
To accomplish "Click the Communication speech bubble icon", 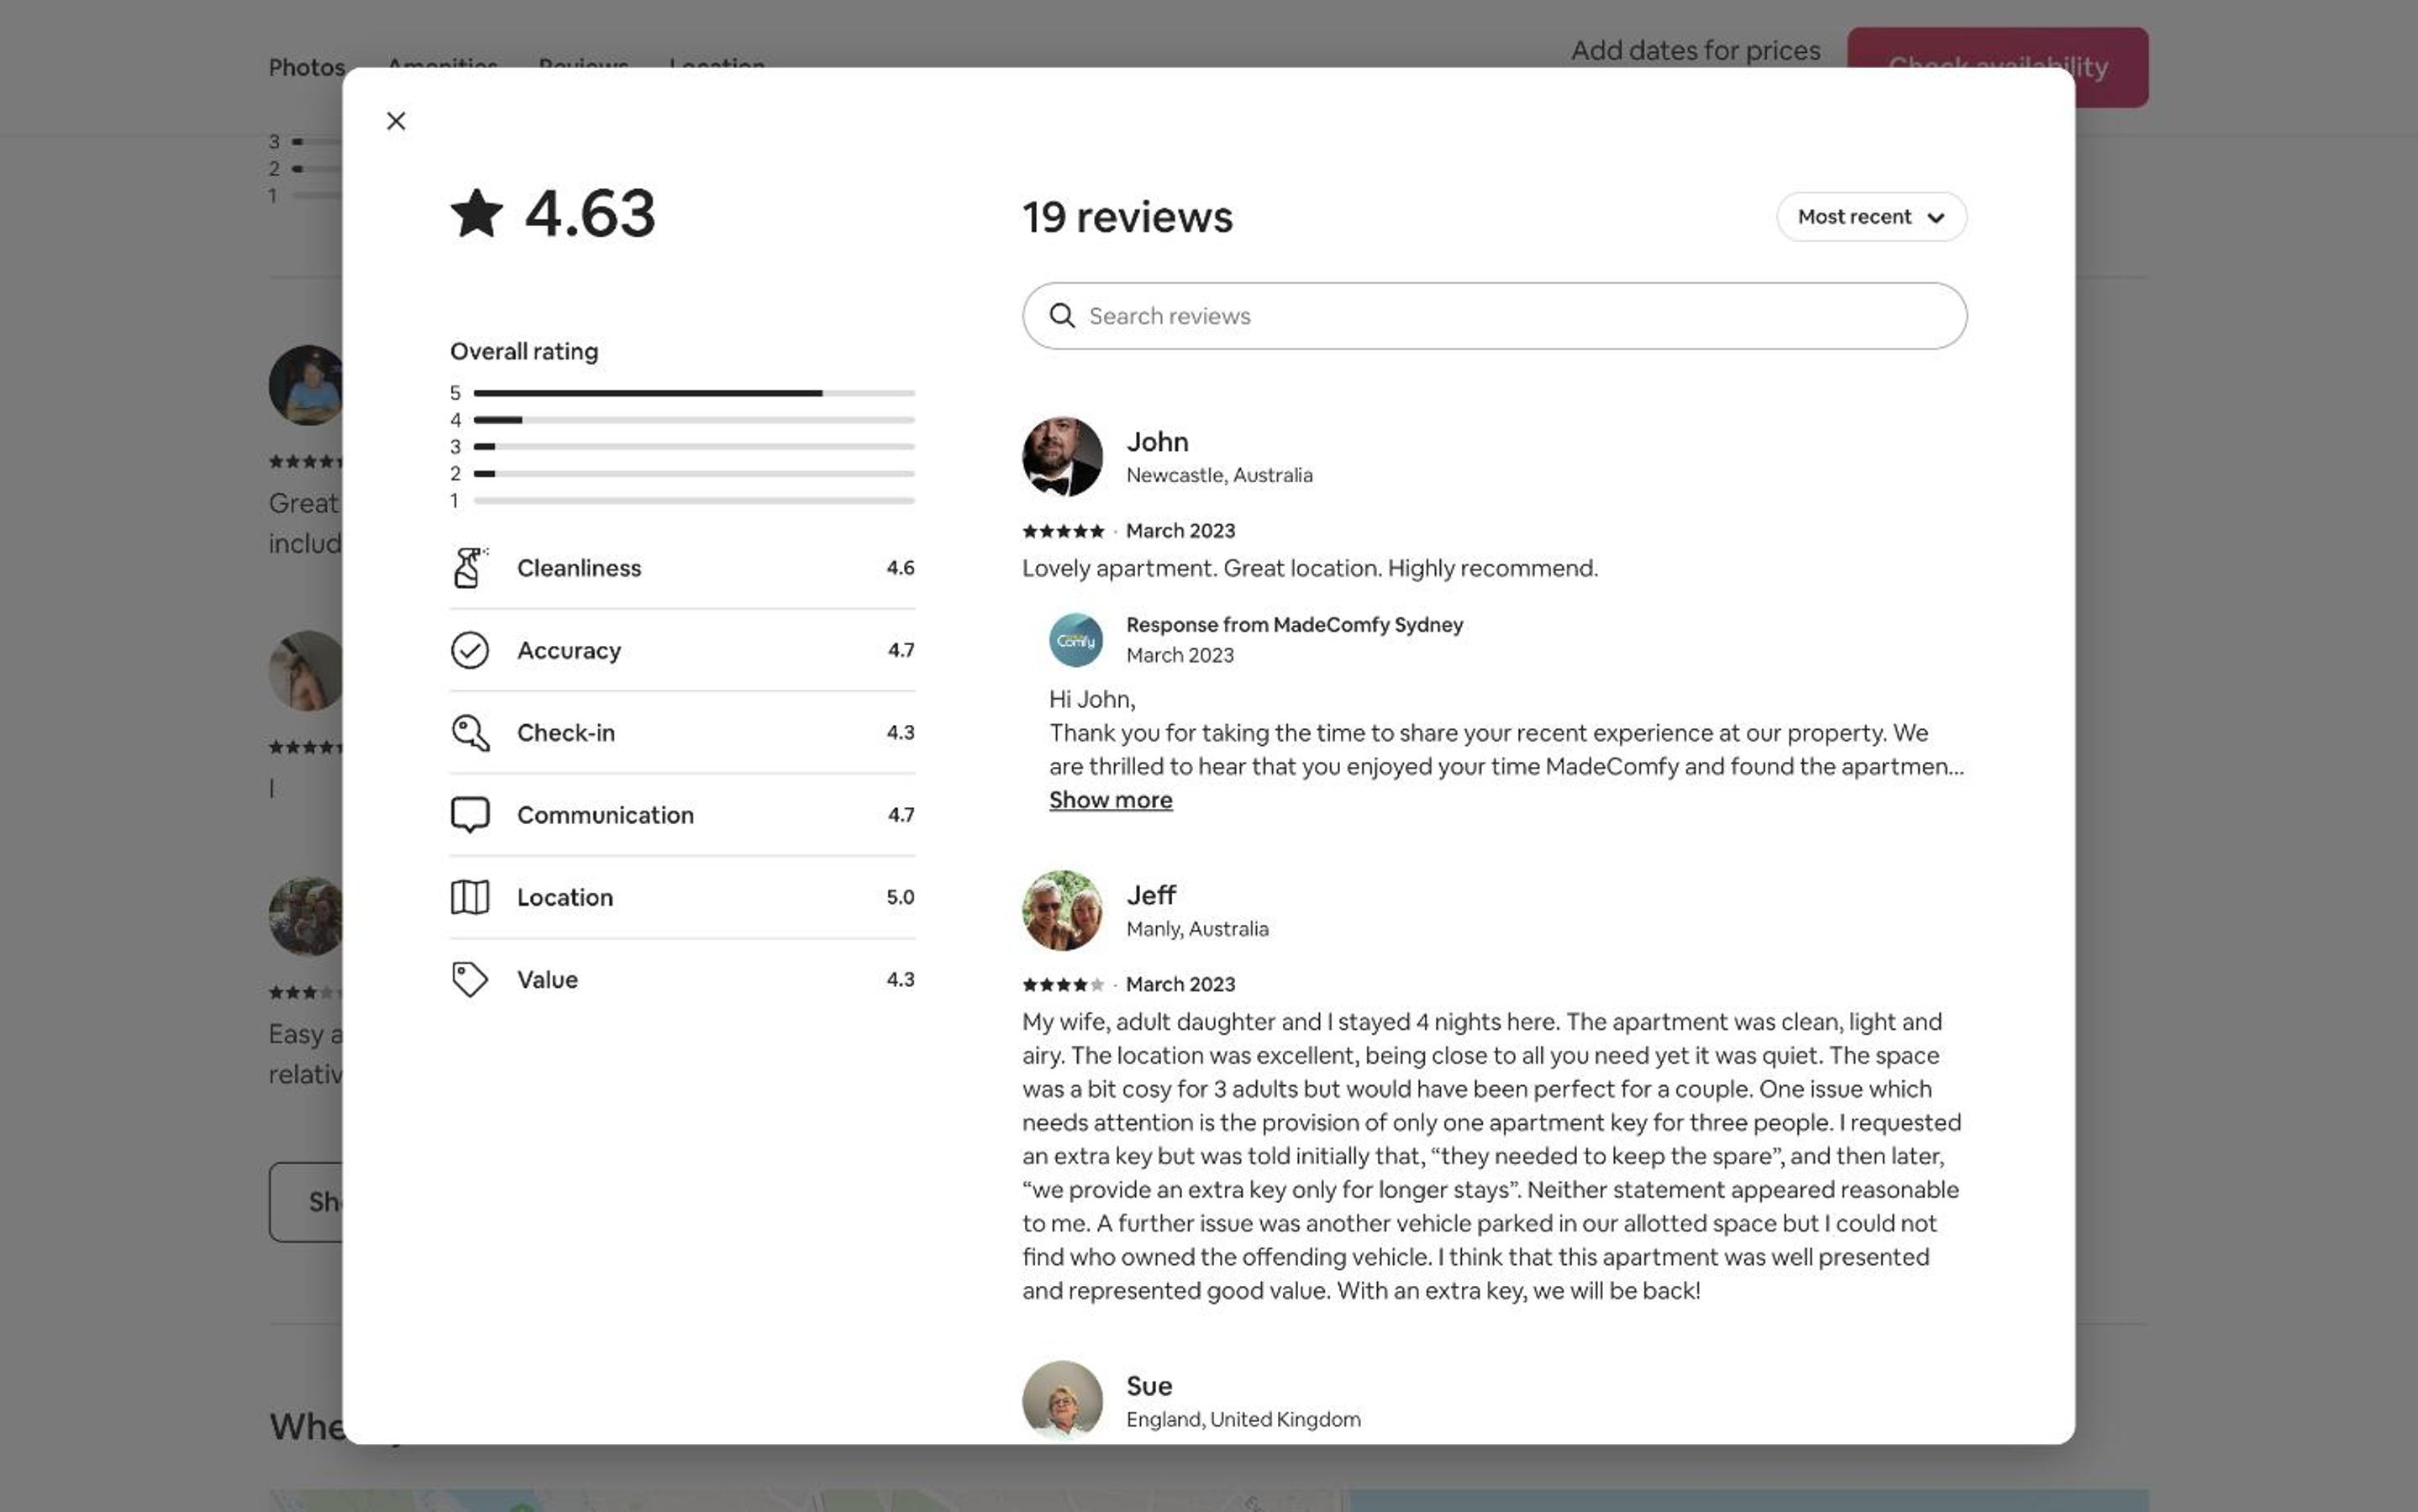I will point(470,815).
